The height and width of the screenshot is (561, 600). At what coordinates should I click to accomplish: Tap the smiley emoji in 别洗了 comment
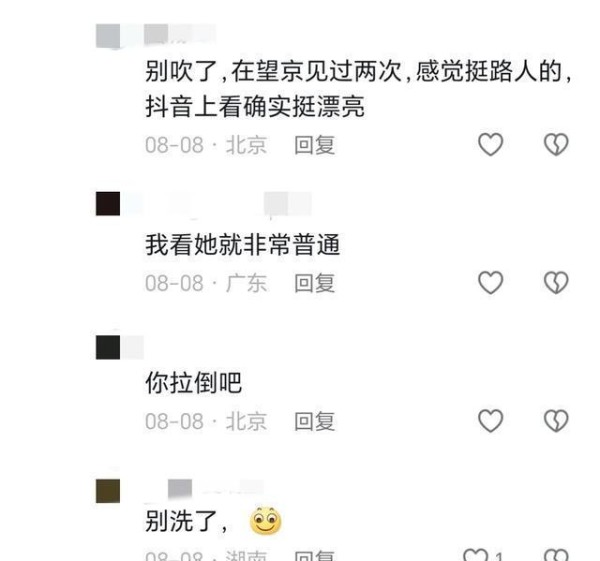266,520
